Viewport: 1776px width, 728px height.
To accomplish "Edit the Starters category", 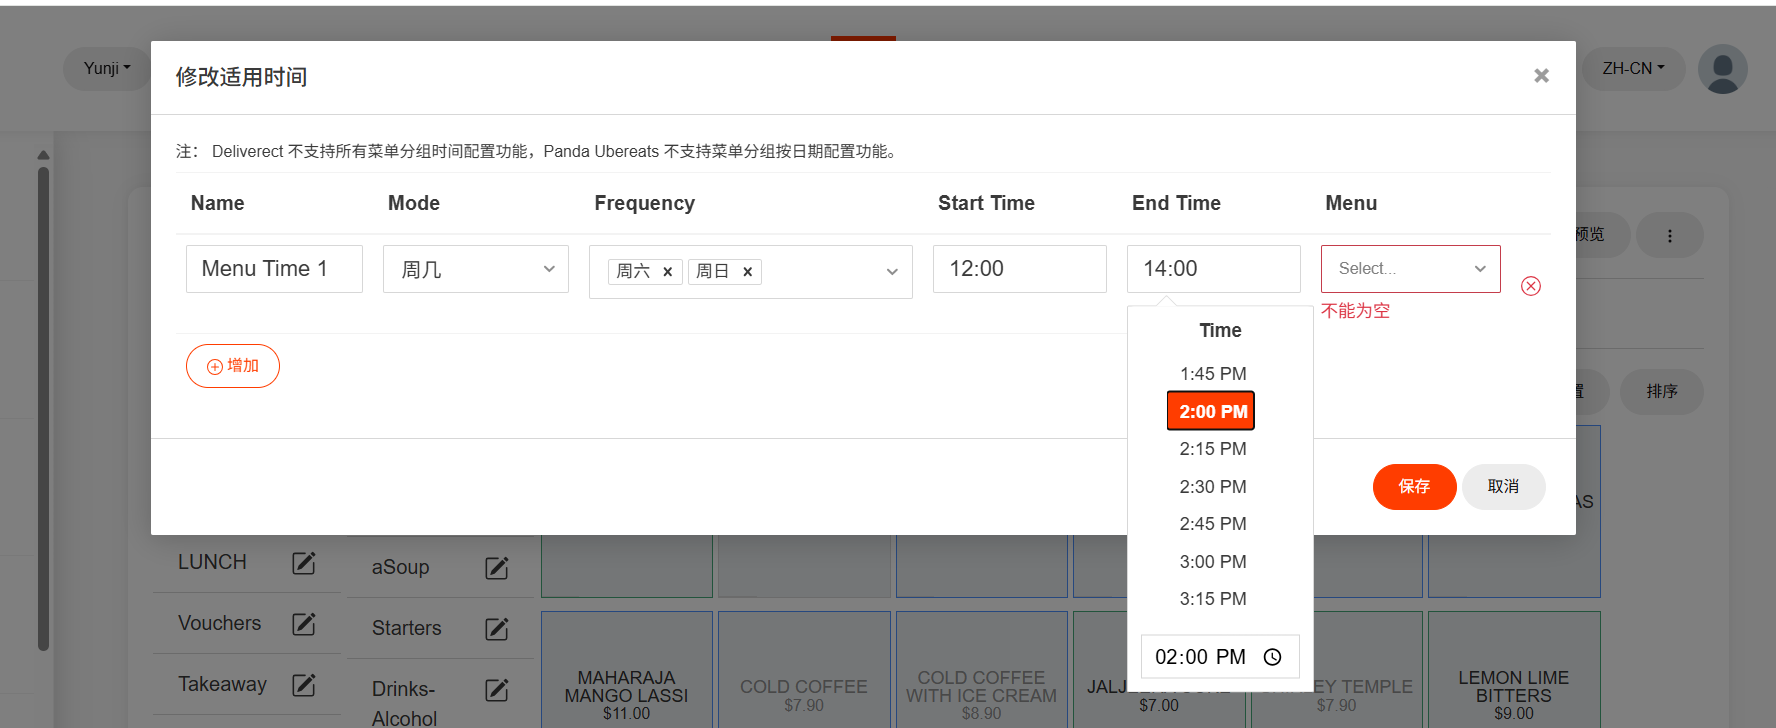I will pyautogui.click(x=497, y=629).
